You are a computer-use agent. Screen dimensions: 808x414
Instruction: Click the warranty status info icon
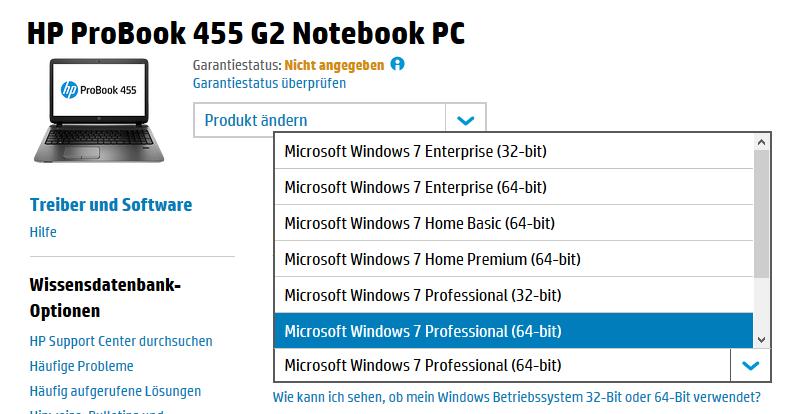[397, 64]
